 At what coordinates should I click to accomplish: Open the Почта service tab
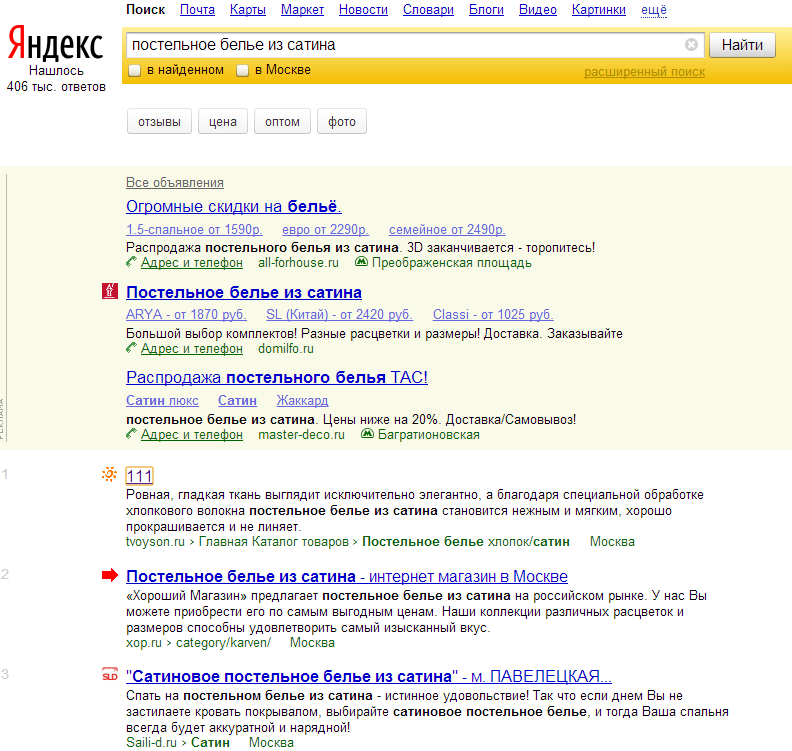click(197, 10)
